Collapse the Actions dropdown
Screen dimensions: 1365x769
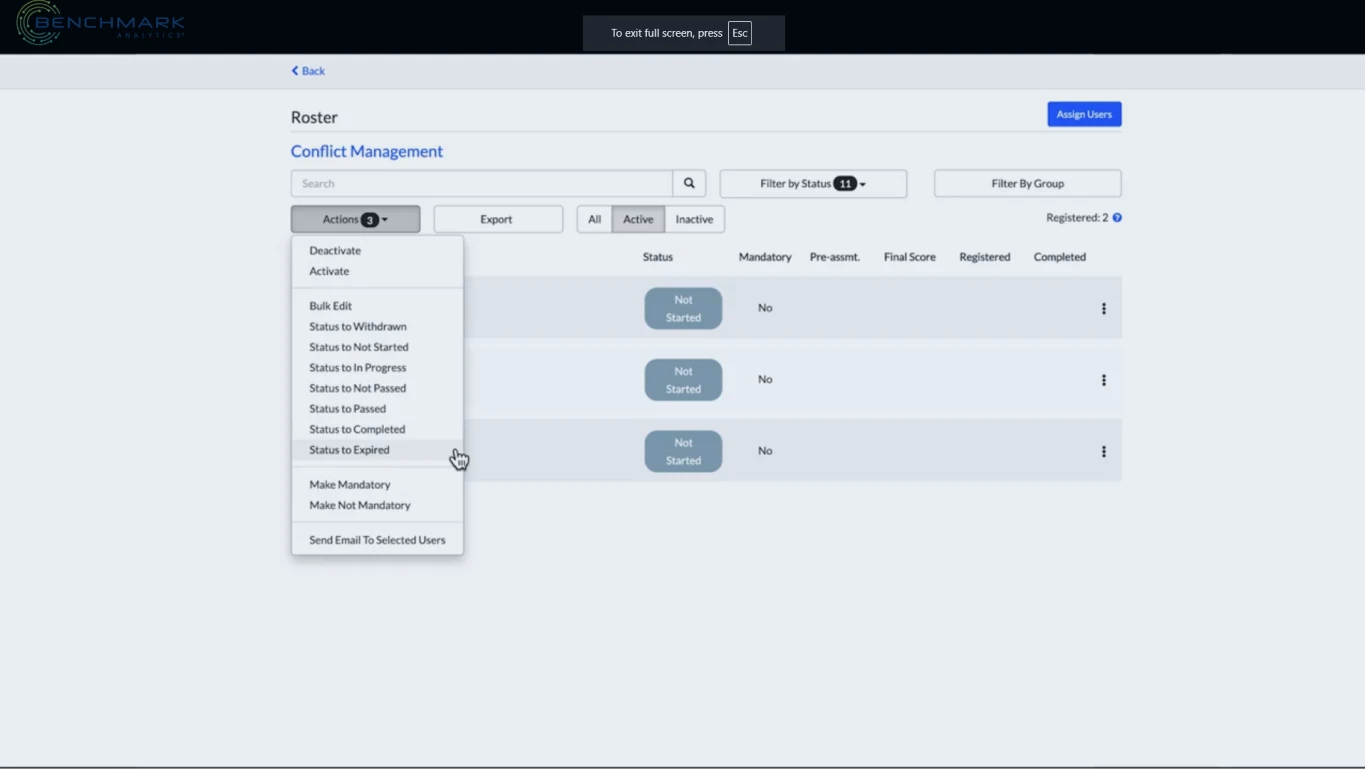coord(355,219)
